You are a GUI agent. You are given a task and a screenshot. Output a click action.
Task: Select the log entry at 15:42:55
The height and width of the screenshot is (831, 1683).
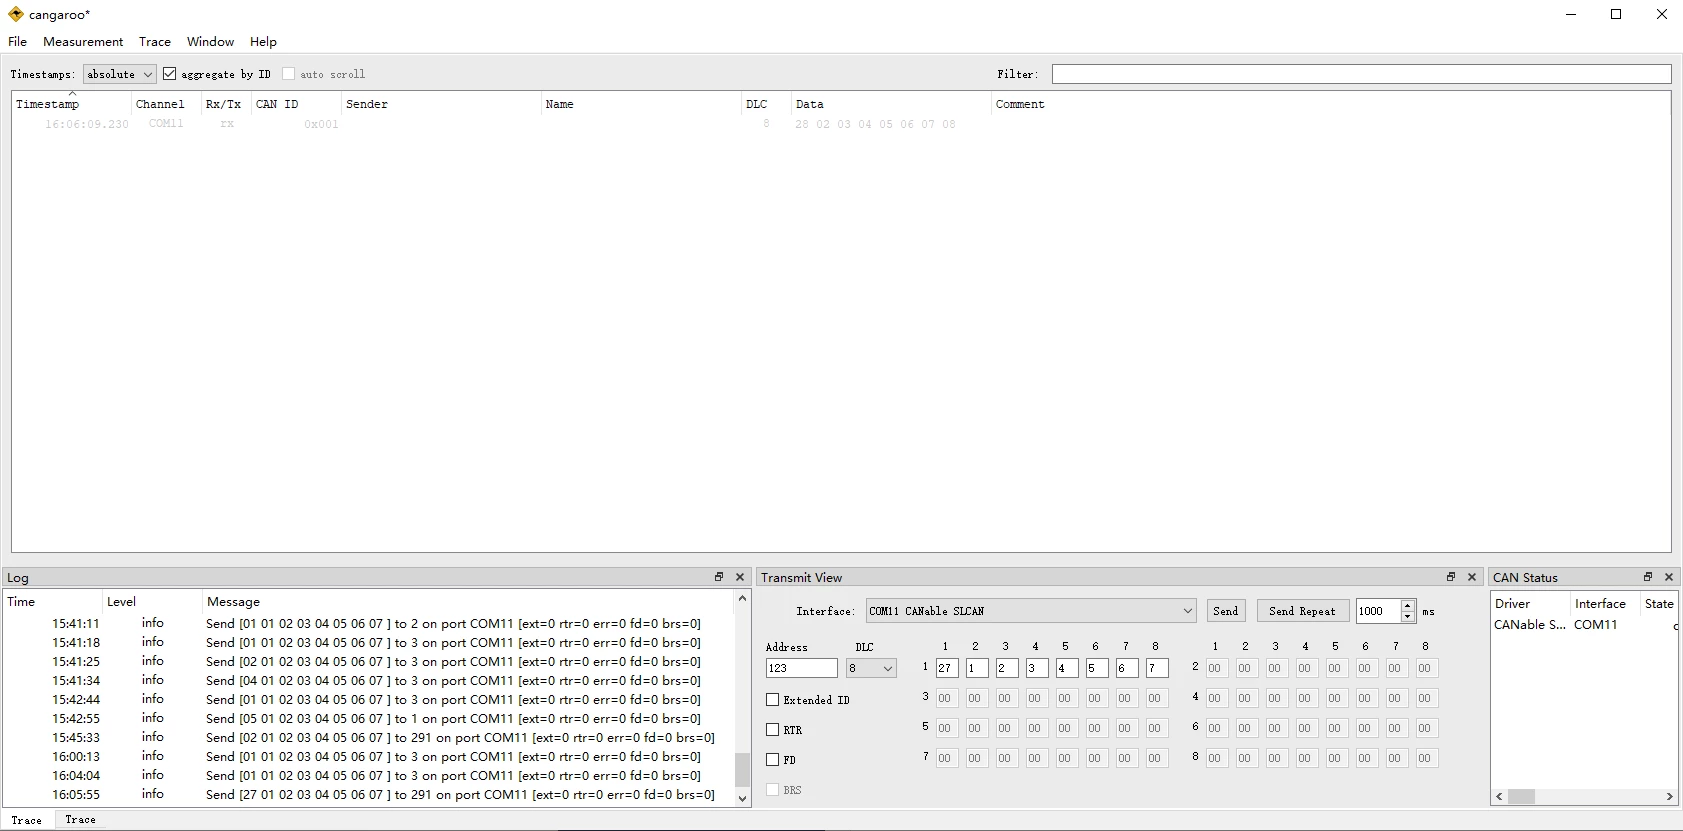(370, 719)
